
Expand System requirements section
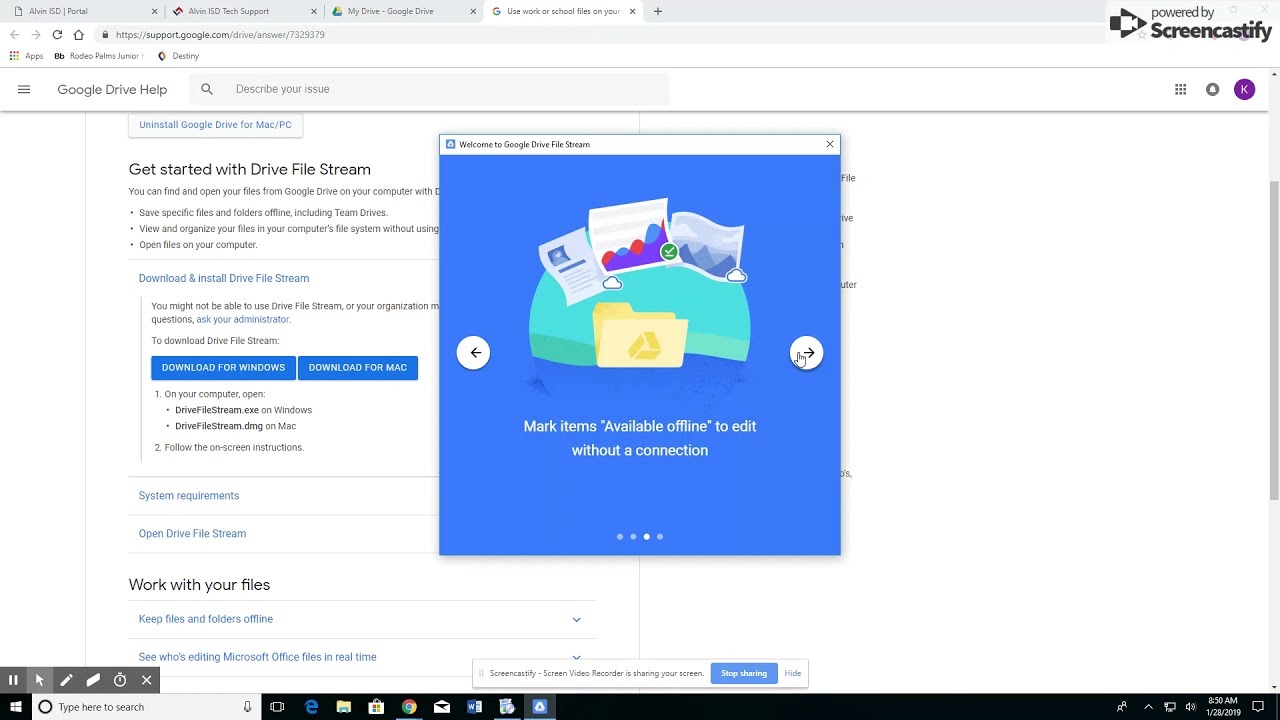(x=189, y=496)
